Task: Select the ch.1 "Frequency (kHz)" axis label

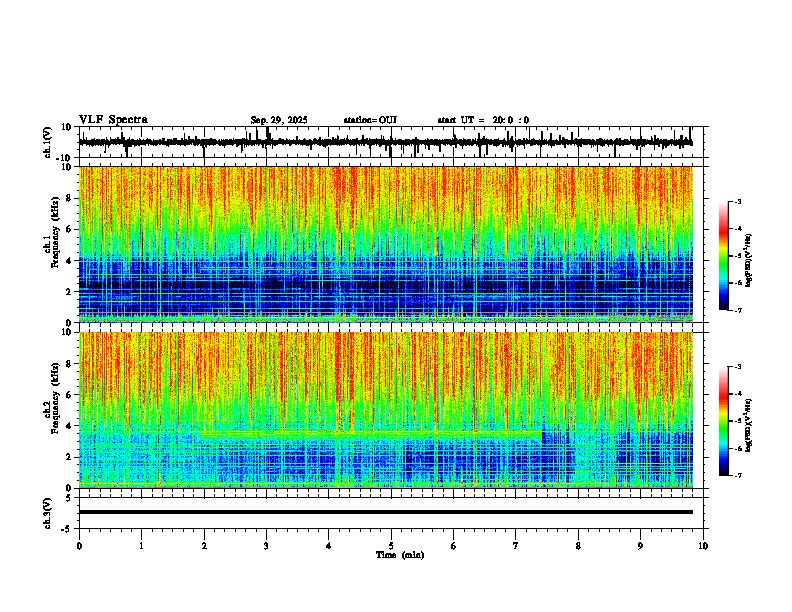Action: 55,231
